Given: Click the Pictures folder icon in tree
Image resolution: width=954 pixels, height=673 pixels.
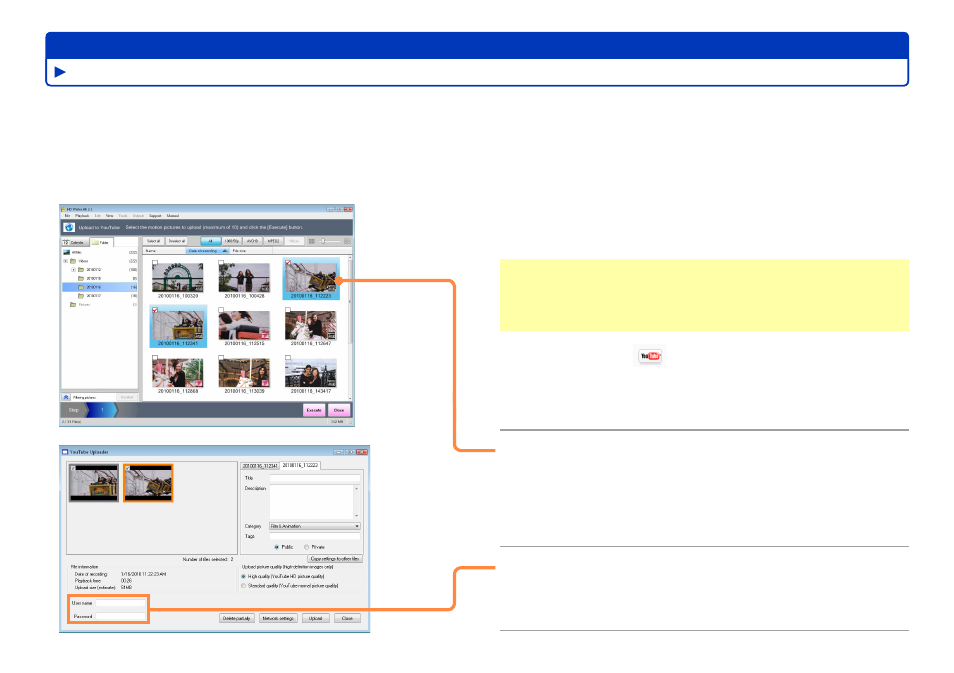Looking at the screenshot, I should [x=73, y=304].
